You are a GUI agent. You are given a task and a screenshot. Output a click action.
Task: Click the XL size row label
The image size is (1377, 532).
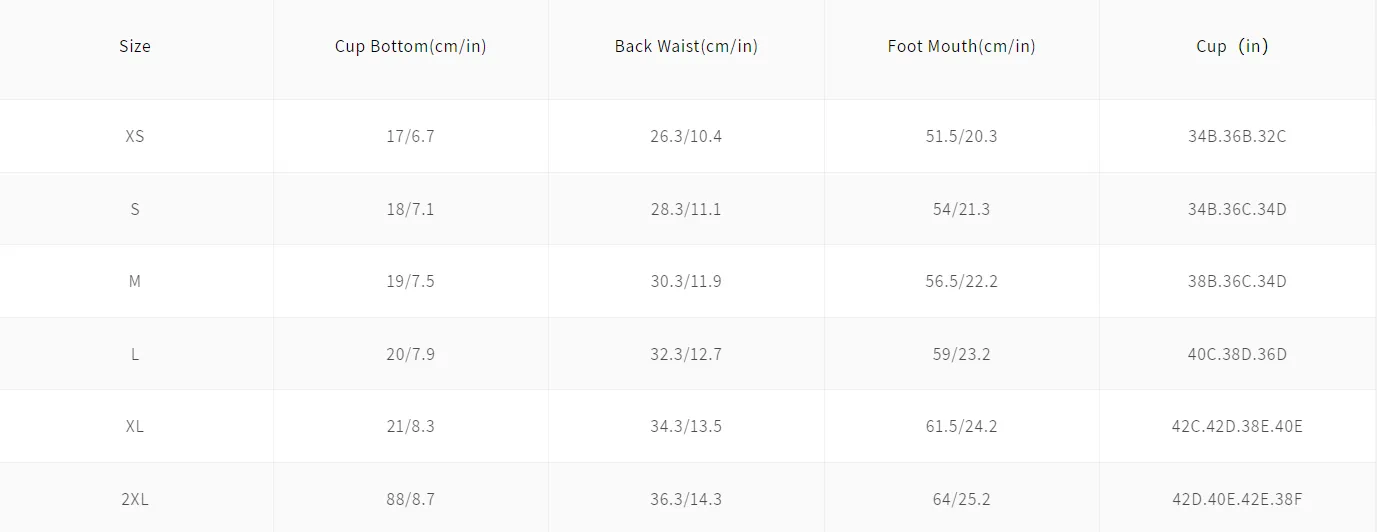pyautogui.click(x=135, y=426)
